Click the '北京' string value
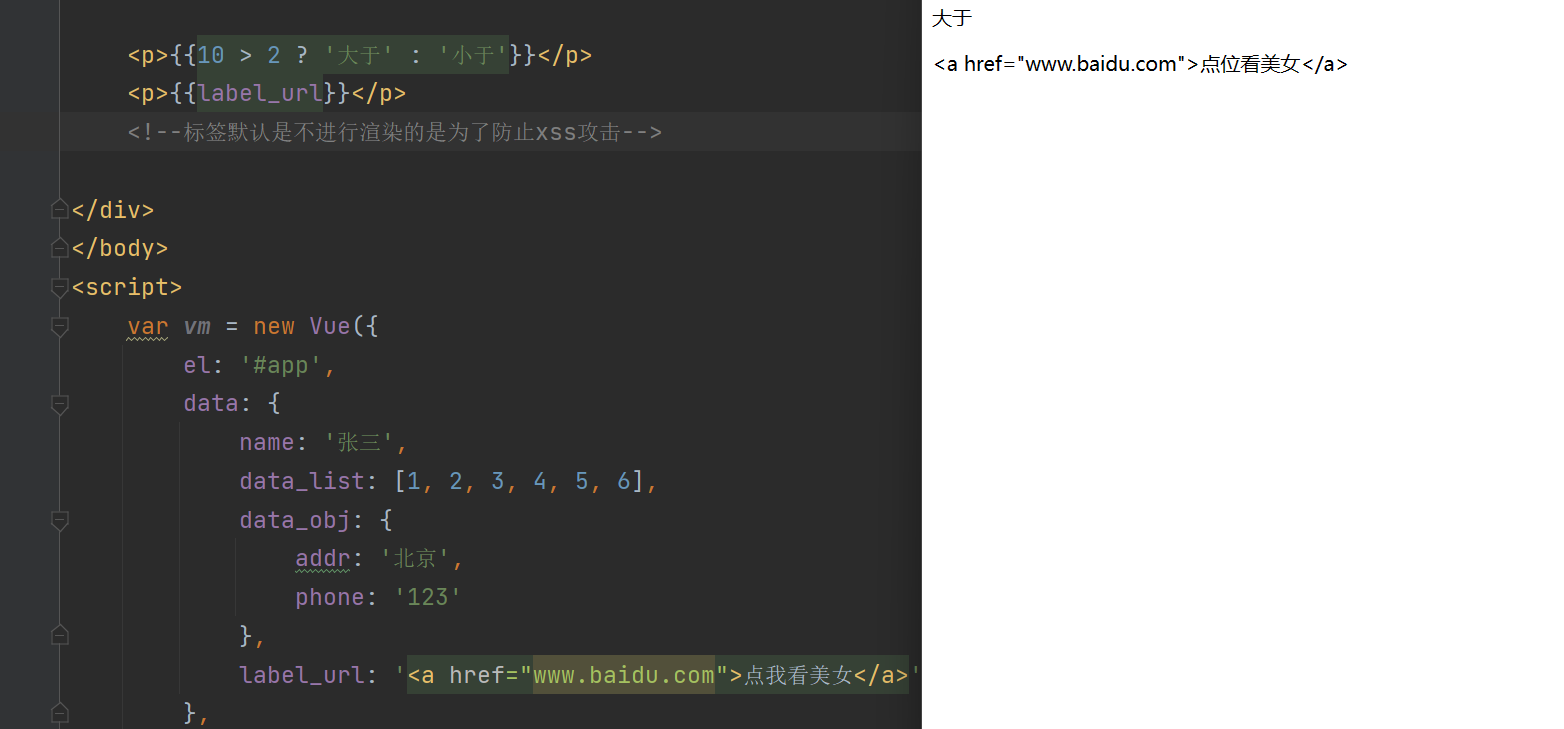Viewport: 1564px width, 729px height. pos(416,559)
